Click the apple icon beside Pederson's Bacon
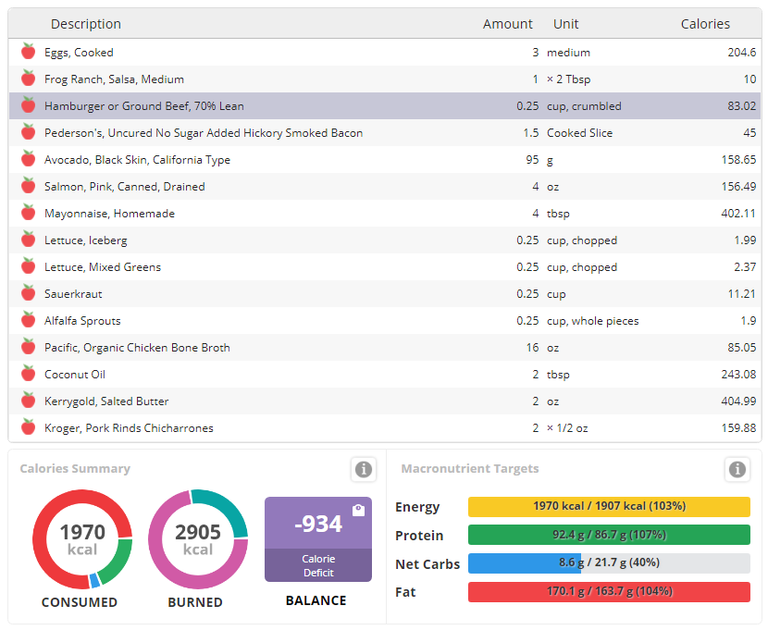Viewport: 768px width, 629px height. [x=28, y=132]
